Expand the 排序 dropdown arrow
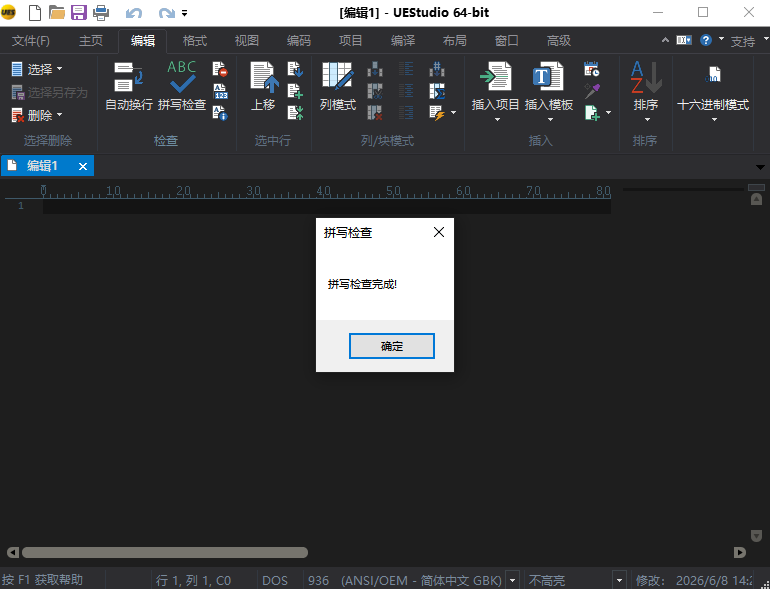 (646, 119)
